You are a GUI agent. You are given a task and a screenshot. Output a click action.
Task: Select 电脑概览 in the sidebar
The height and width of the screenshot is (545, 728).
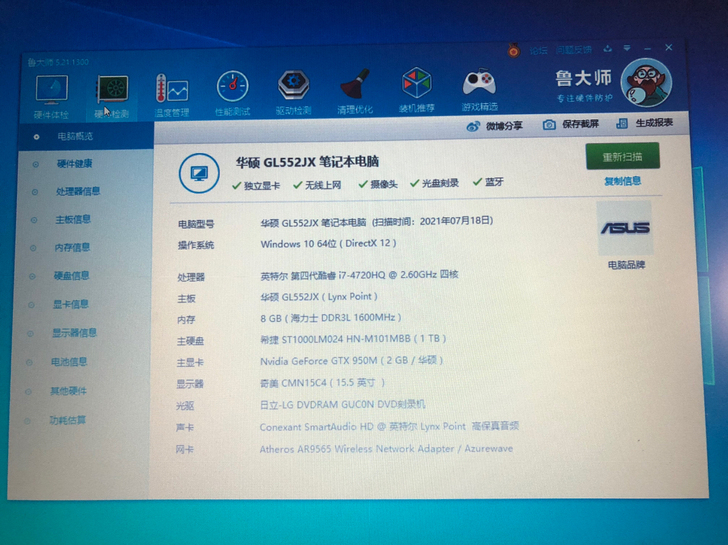(x=86, y=136)
